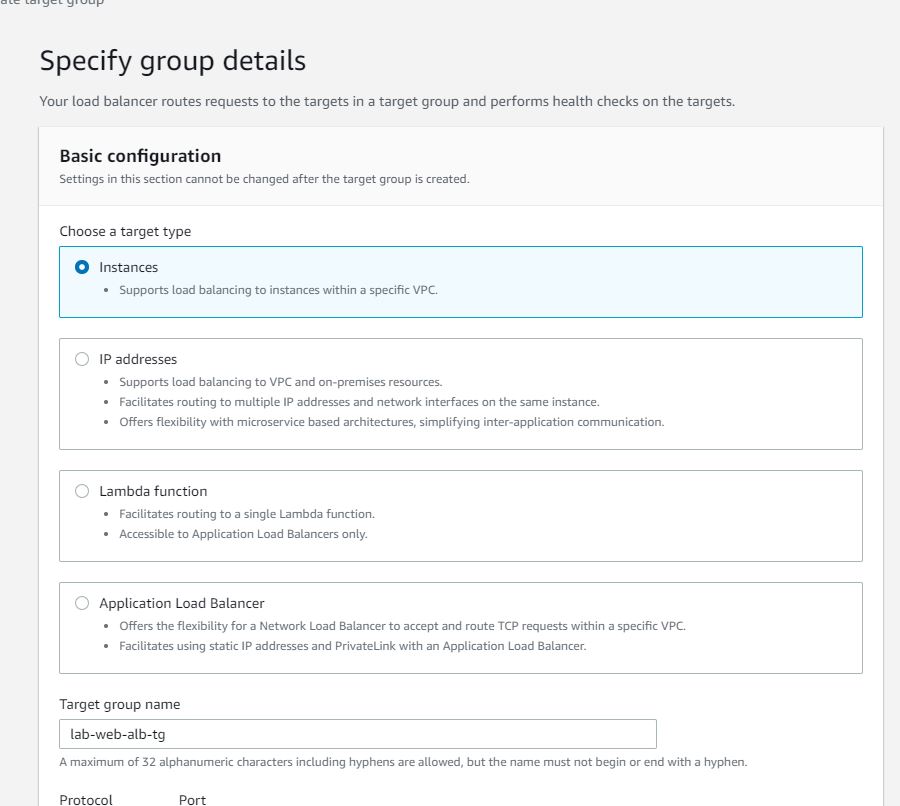Click the 'Lambda function' option label text

[153, 492]
